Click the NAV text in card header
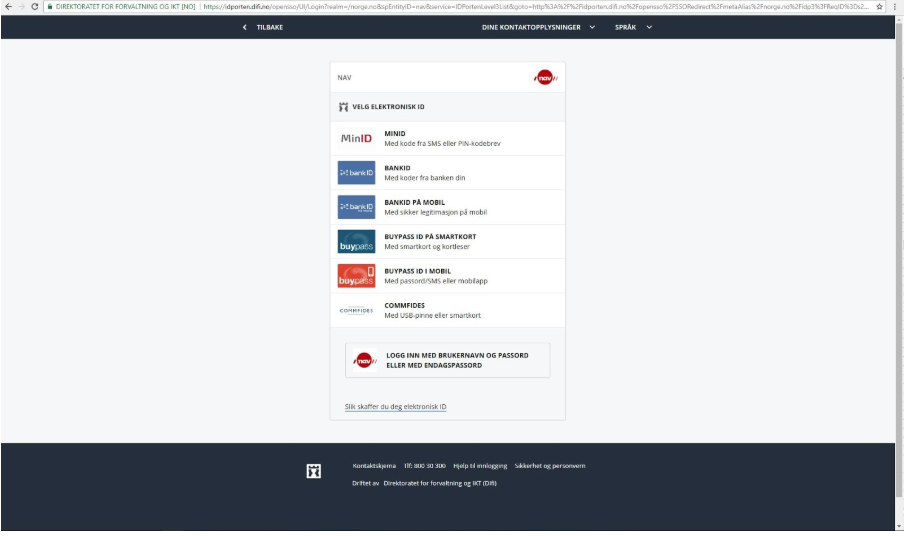Screen dimensions: 907x536 pyautogui.click(x=344, y=77)
